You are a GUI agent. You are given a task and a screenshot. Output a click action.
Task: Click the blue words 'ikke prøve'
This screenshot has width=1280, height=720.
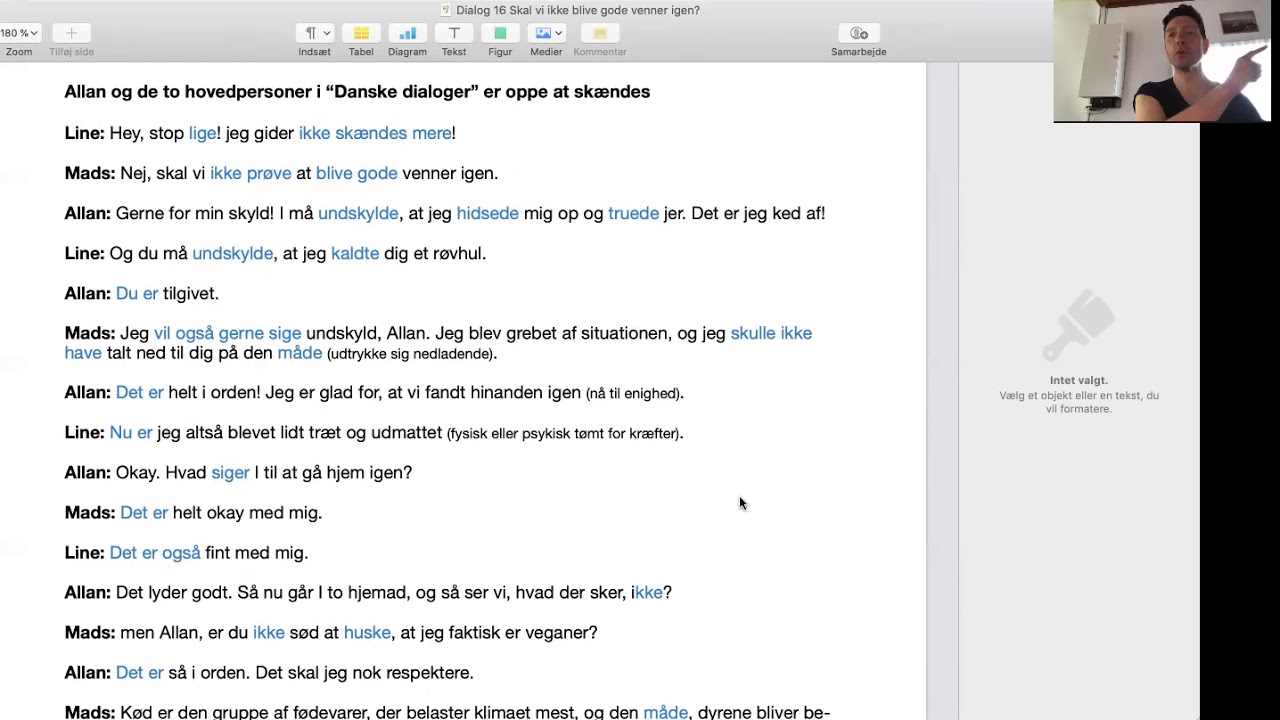point(251,173)
